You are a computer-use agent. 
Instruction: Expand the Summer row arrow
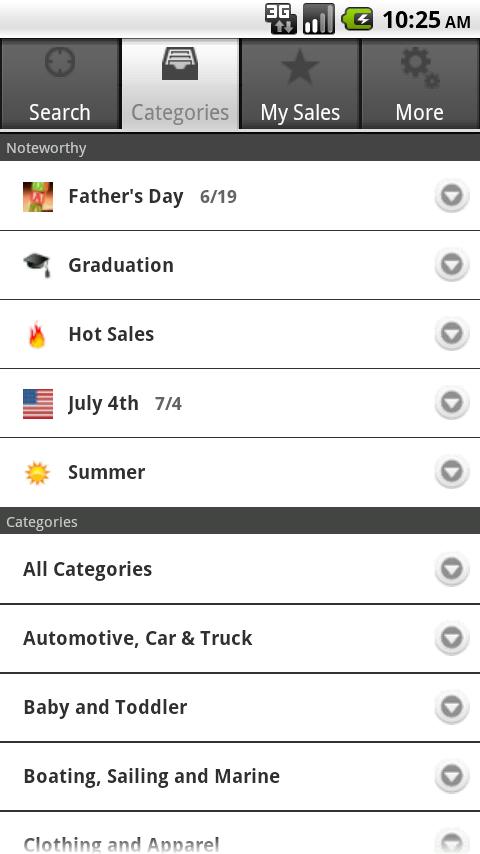coord(452,472)
